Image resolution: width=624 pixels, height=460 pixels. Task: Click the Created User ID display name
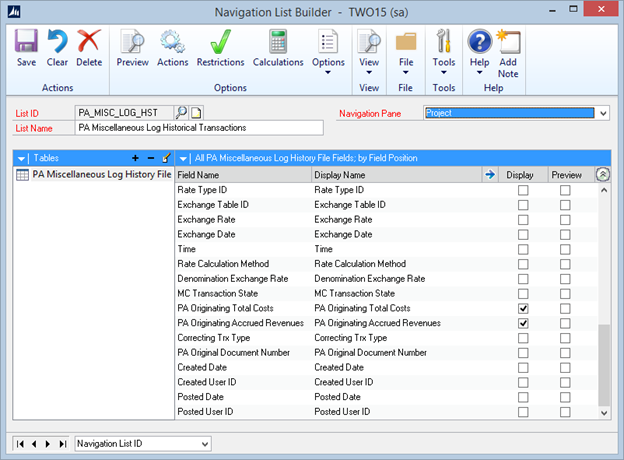[343, 382]
